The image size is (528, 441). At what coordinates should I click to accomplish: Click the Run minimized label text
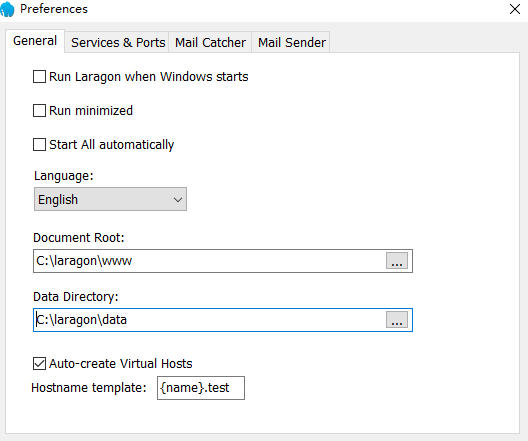(91, 110)
